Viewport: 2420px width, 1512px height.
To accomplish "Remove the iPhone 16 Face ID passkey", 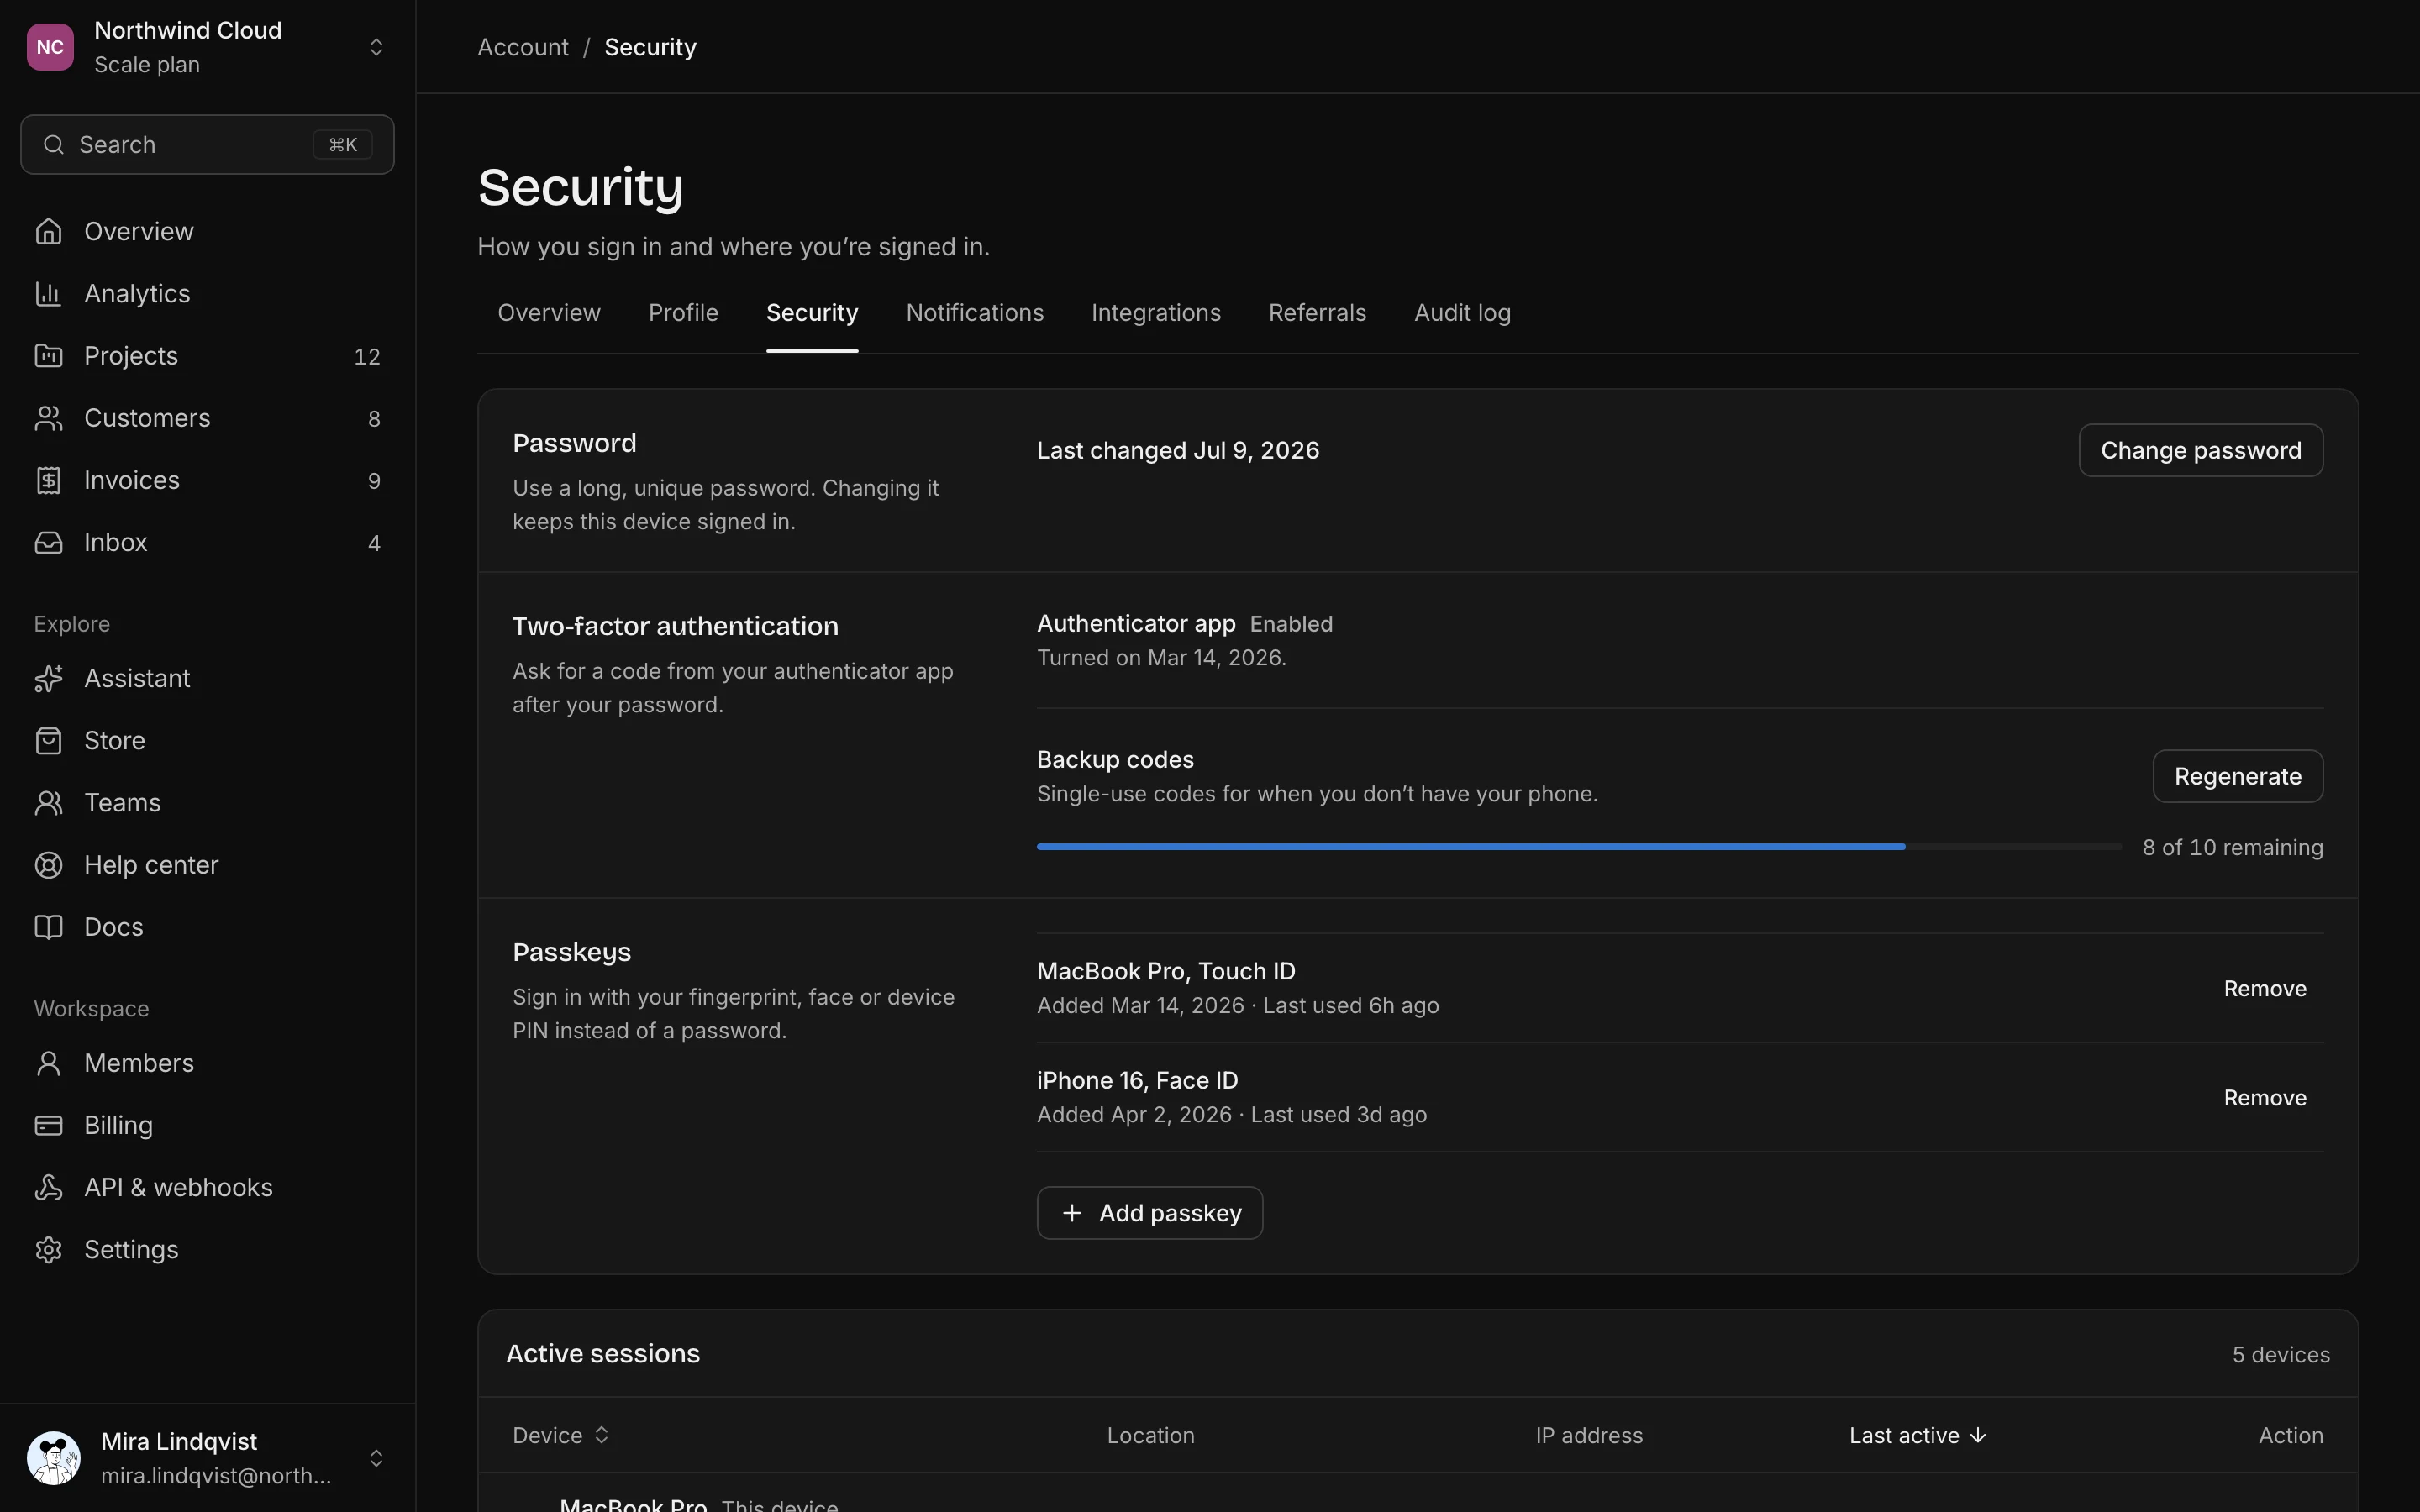I will 2264,1097.
